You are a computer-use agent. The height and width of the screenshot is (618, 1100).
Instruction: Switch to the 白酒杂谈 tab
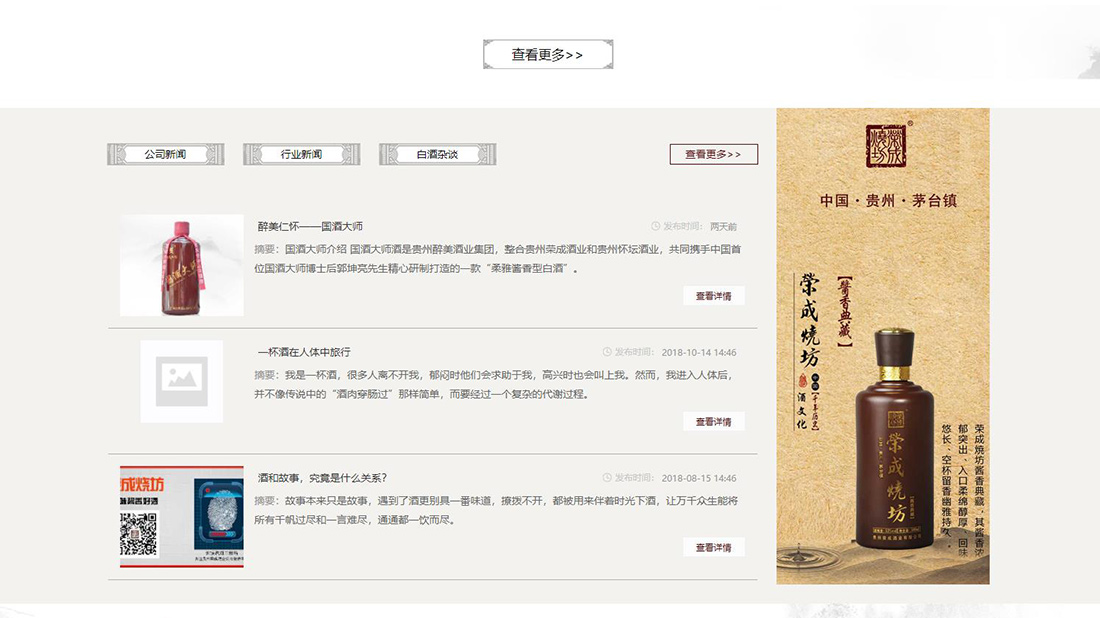coord(438,154)
